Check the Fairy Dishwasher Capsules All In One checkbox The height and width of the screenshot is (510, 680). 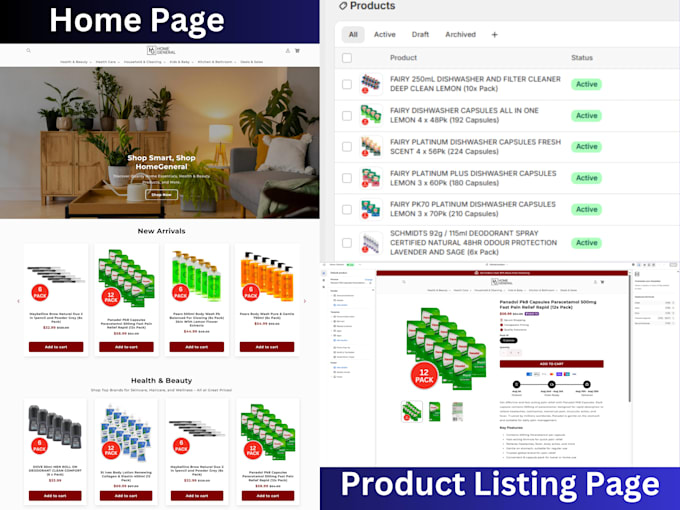pos(347,116)
